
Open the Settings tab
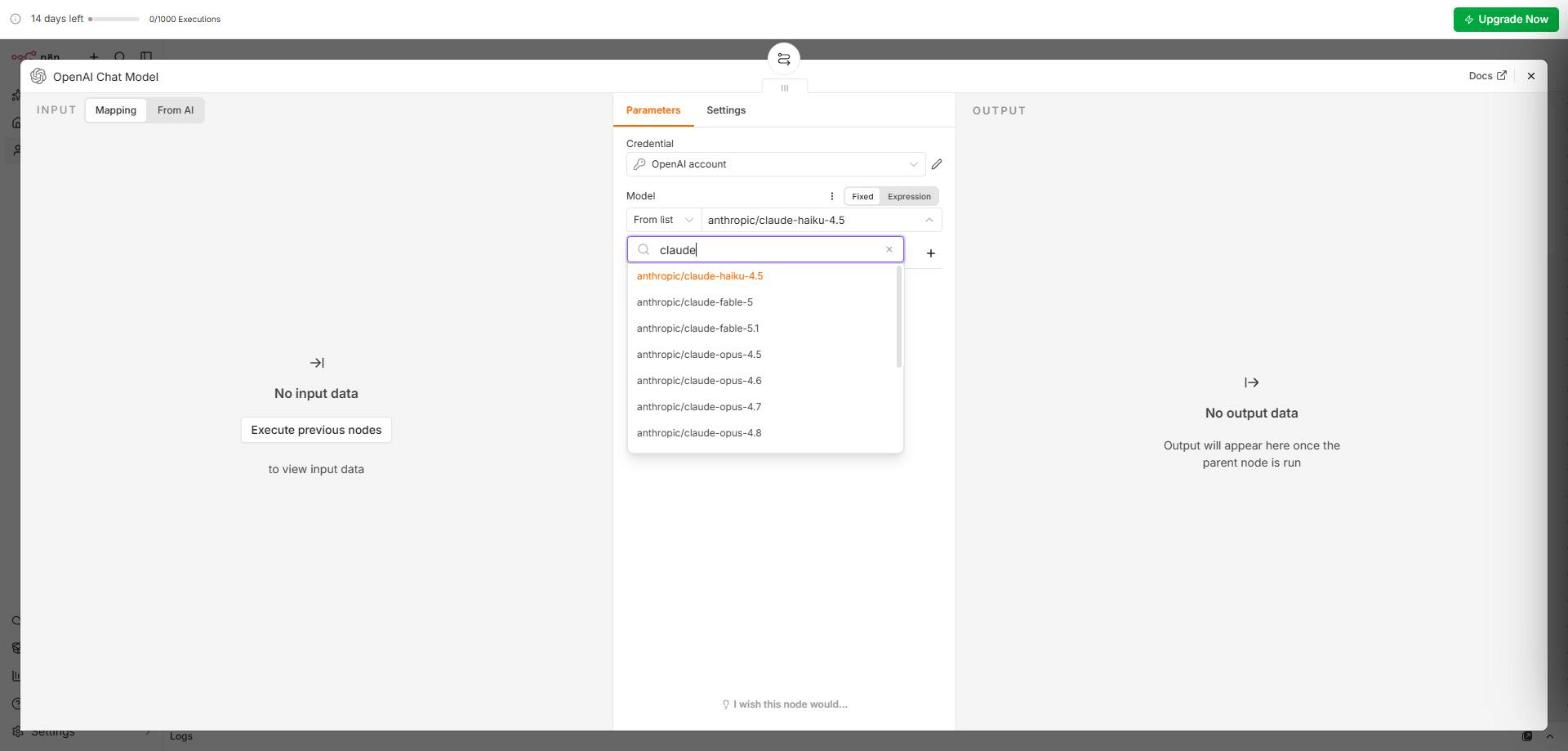click(x=726, y=110)
